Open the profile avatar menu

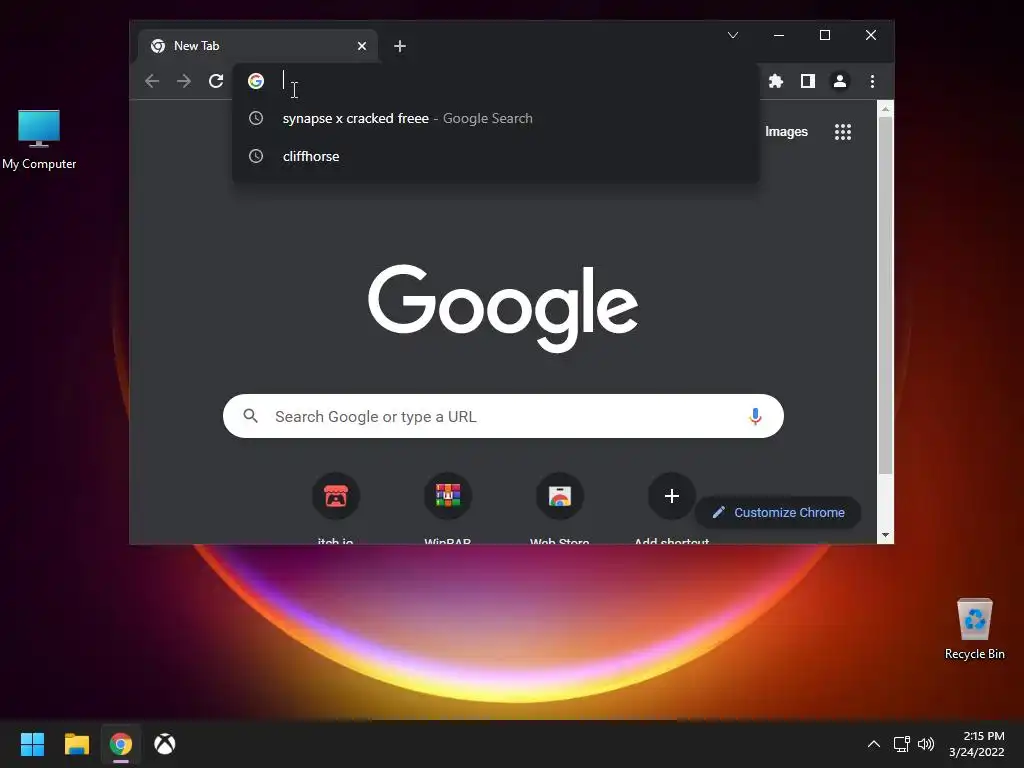pos(840,81)
